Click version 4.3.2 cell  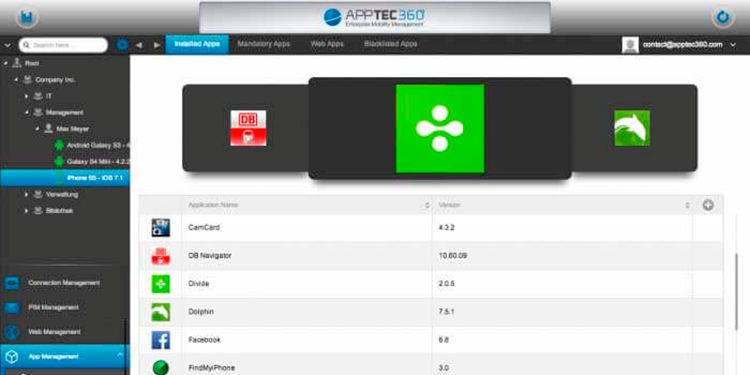coord(446,228)
